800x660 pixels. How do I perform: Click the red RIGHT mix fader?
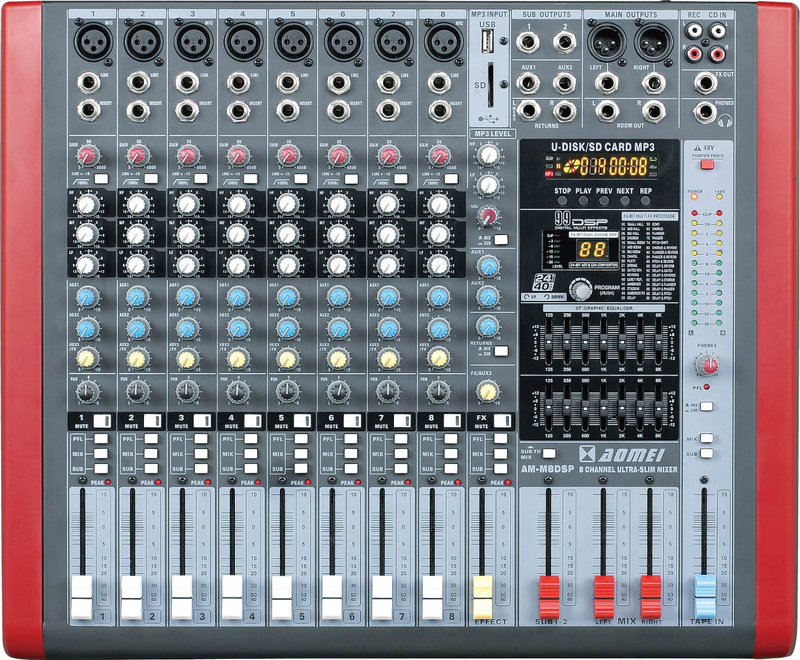651,597
